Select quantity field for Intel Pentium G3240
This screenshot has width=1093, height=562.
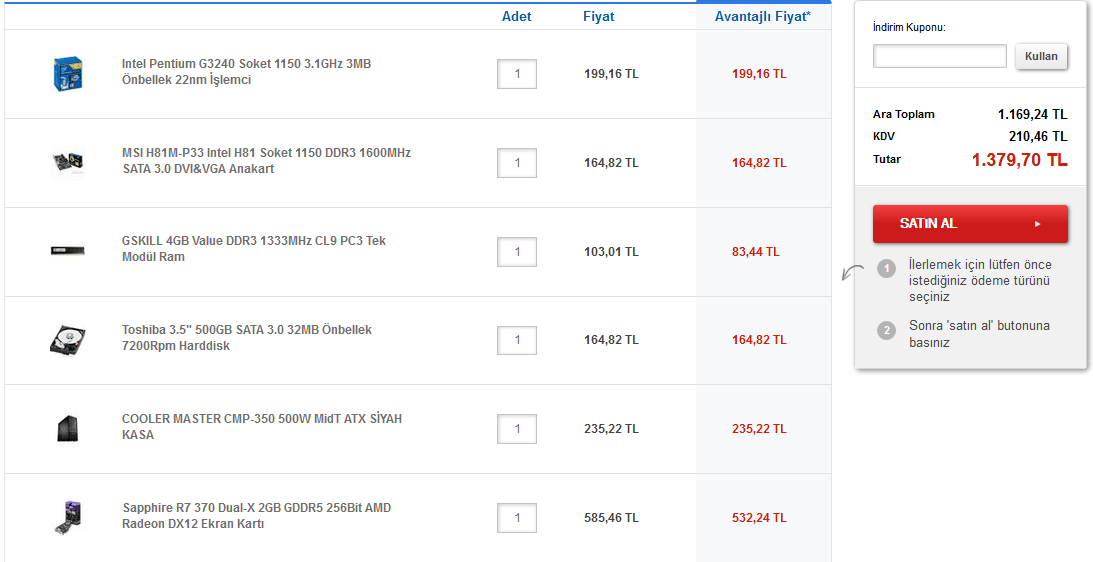point(517,74)
